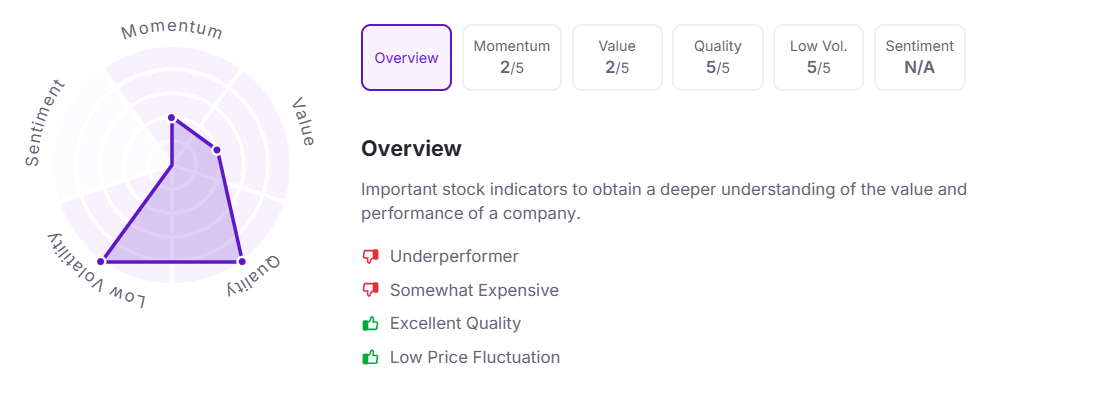Click the Overview heading
Viewport: 1097px width, 404px height.
click(x=411, y=148)
